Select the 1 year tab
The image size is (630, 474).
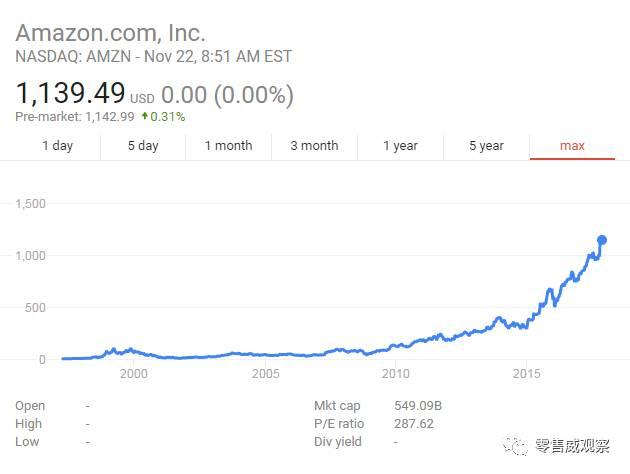[x=400, y=146]
